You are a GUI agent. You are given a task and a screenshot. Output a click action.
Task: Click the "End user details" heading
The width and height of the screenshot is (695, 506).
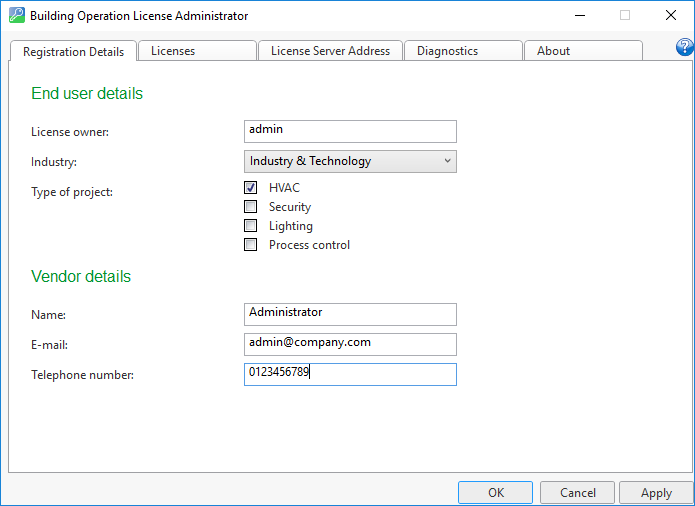(87, 93)
